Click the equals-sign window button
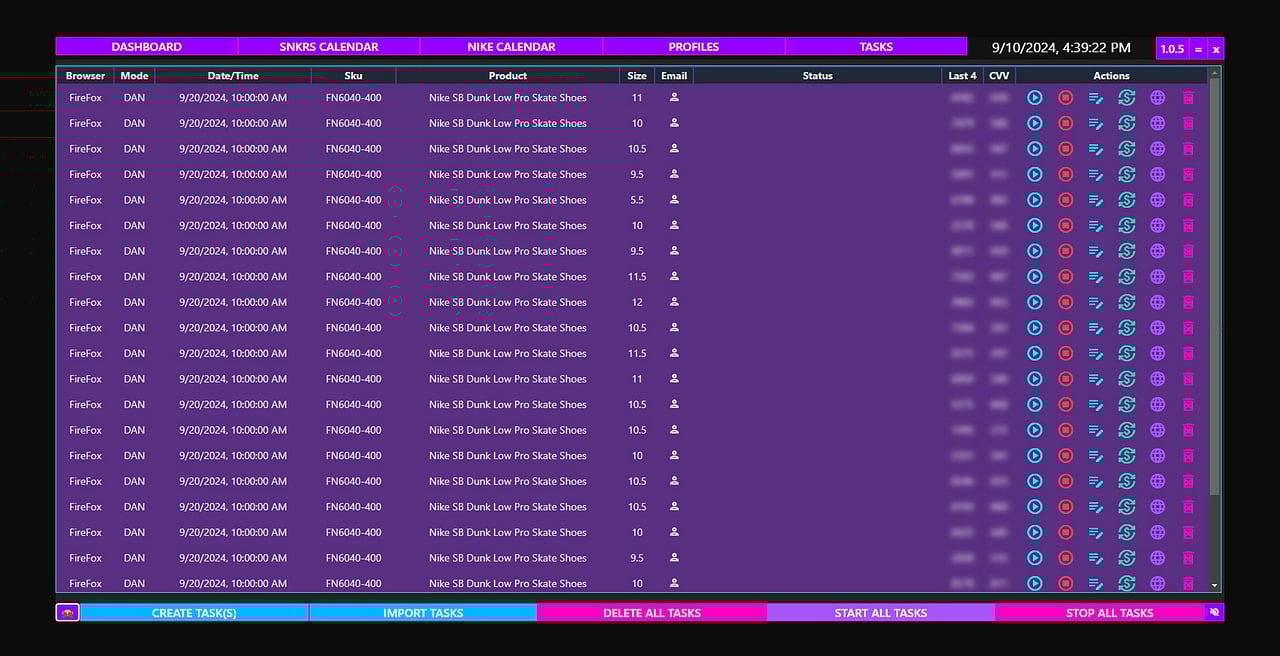The height and width of the screenshot is (656, 1280). pyautogui.click(x=1198, y=49)
